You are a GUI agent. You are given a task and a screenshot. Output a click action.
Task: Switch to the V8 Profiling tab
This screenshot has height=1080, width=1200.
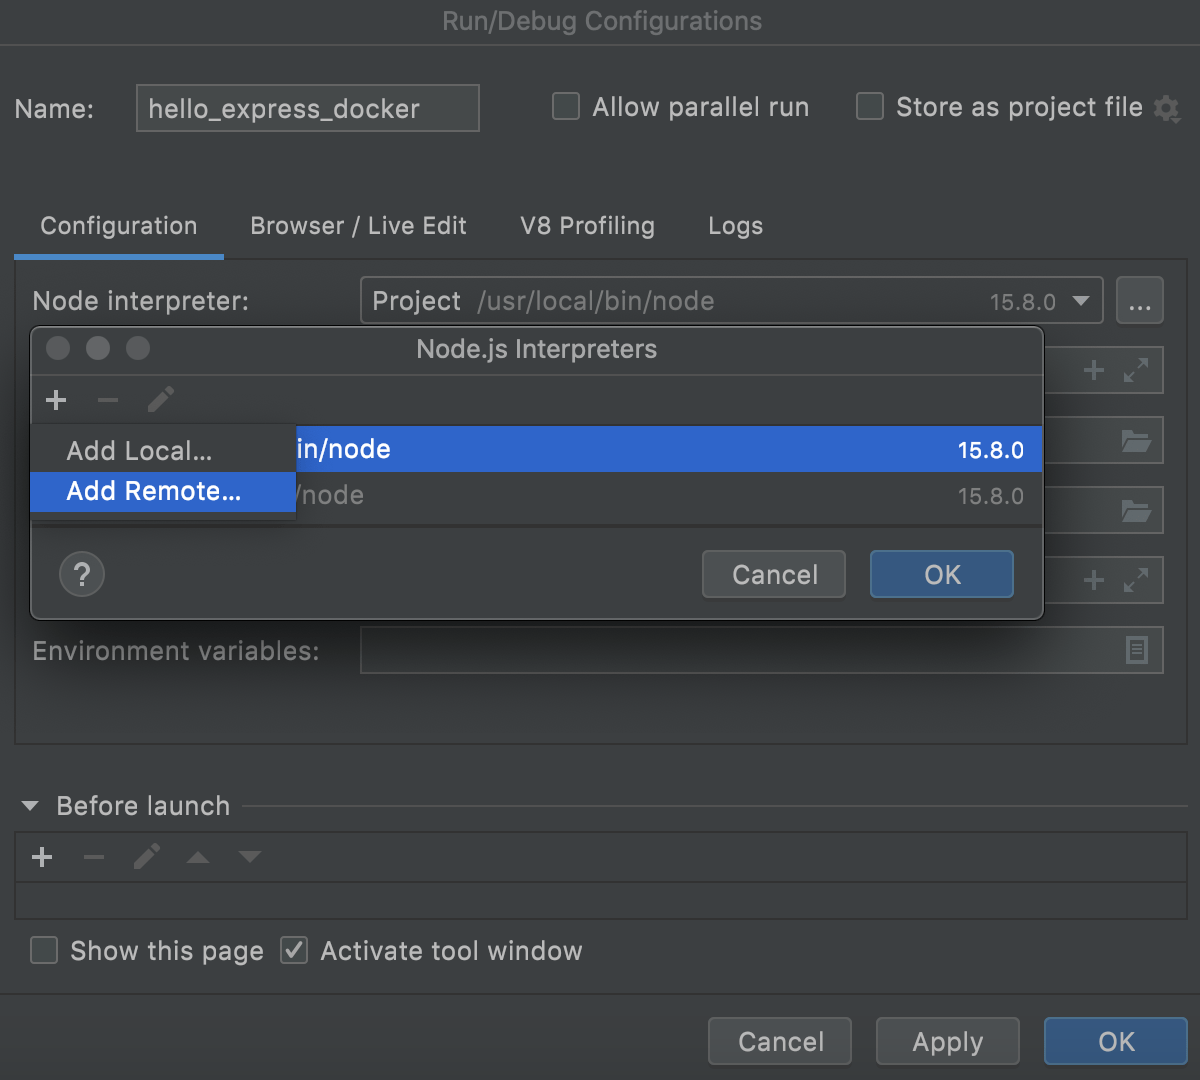click(586, 226)
